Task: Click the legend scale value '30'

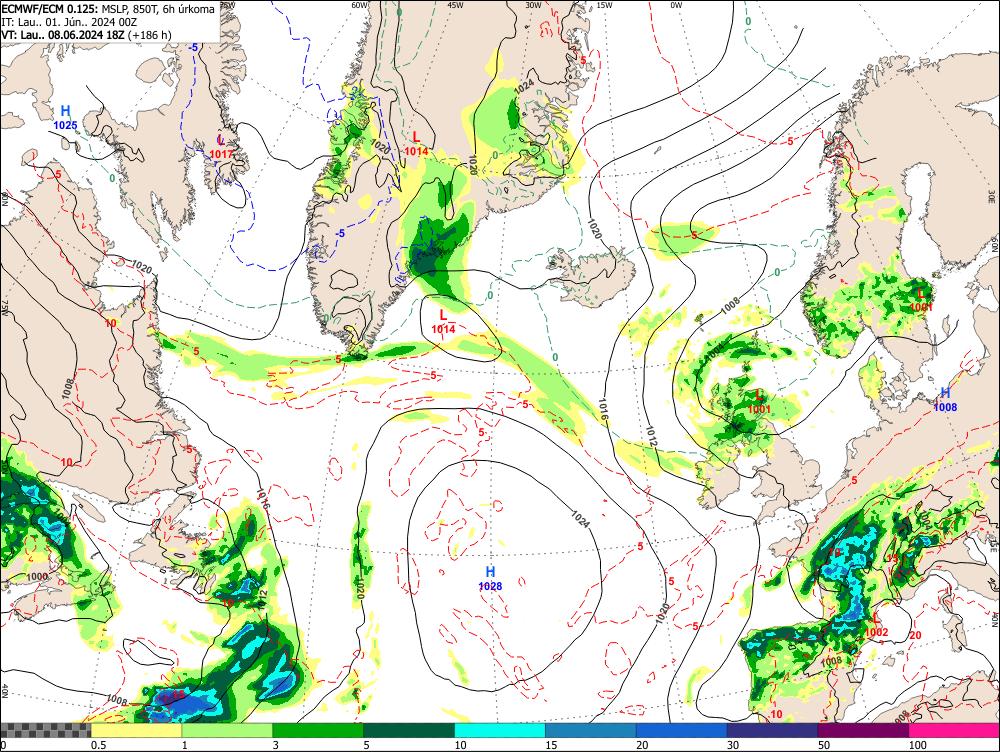Action: pyautogui.click(x=733, y=744)
